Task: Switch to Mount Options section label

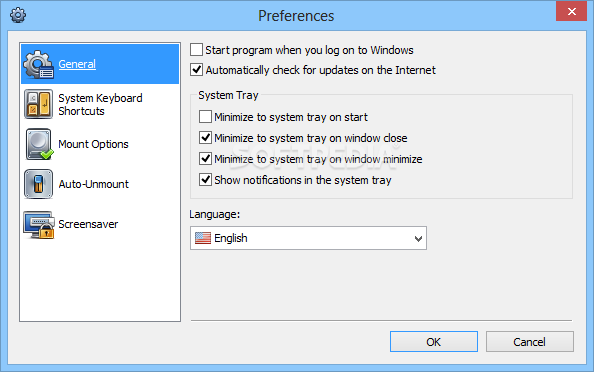Action: point(93,144)
